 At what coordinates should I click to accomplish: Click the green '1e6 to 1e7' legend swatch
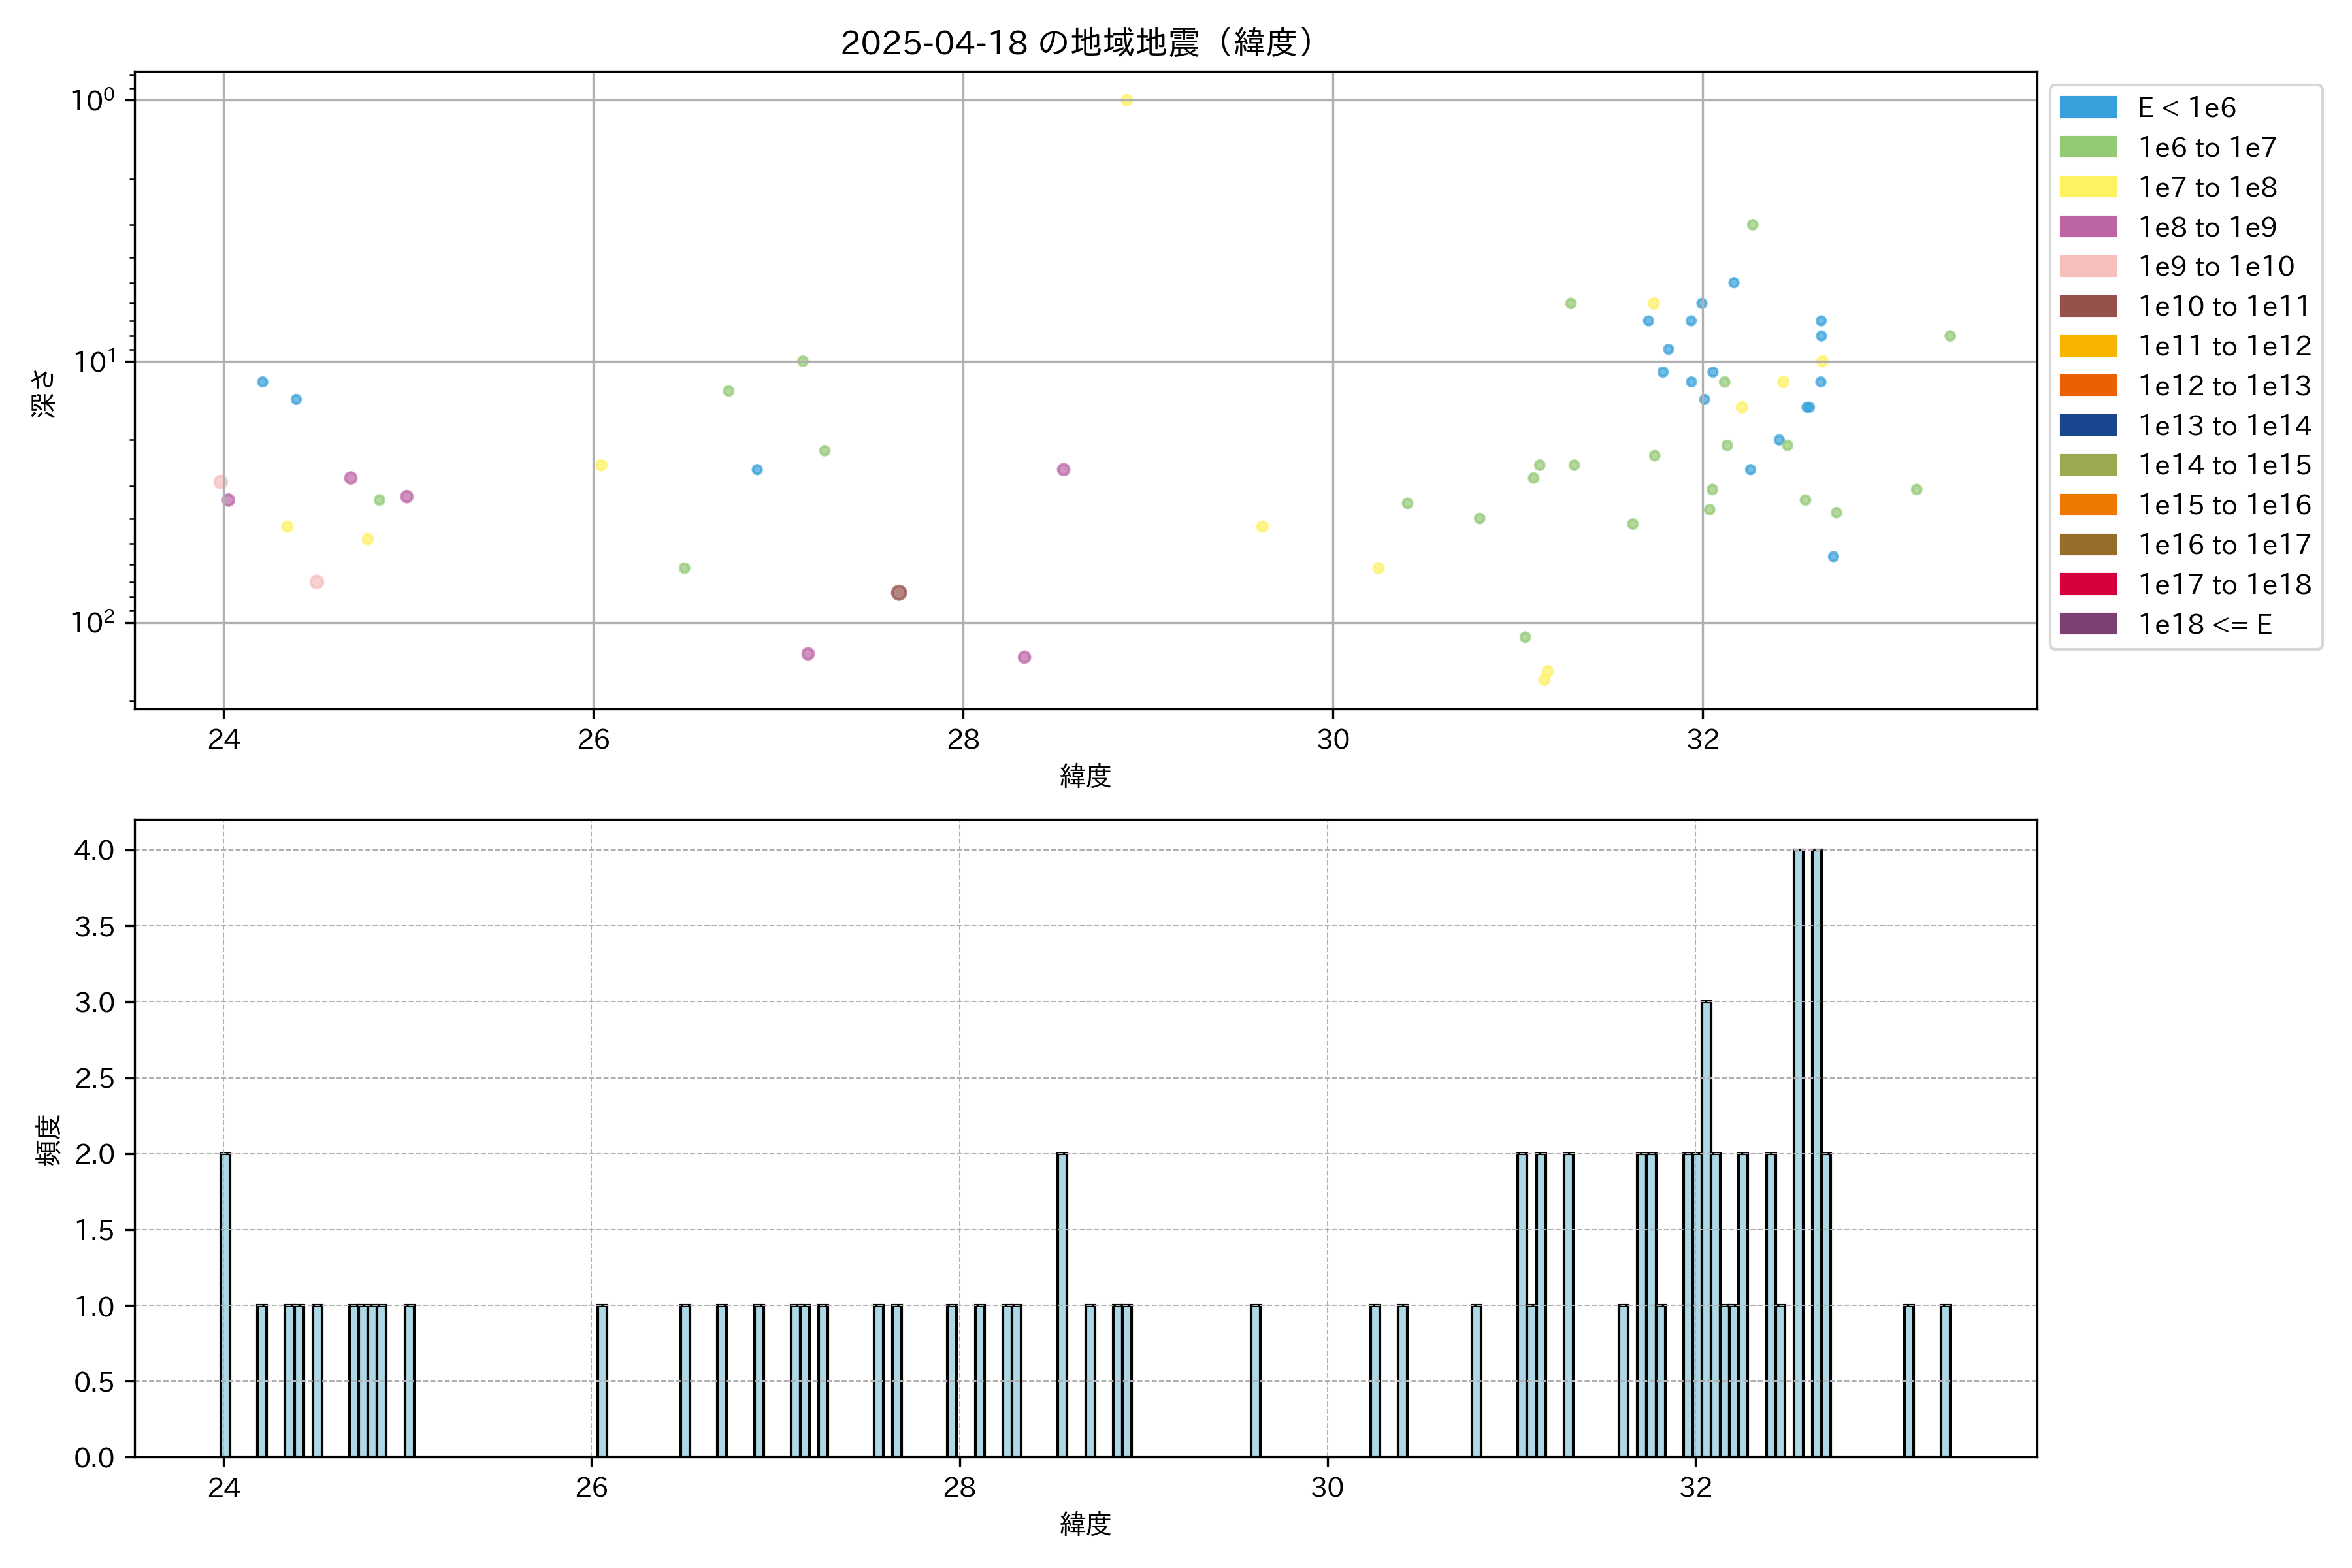pos(2087,148)
